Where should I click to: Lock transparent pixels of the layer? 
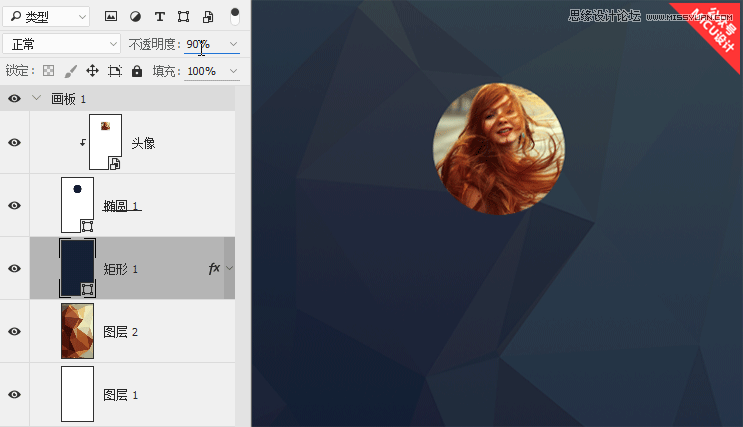pos(45,71)
